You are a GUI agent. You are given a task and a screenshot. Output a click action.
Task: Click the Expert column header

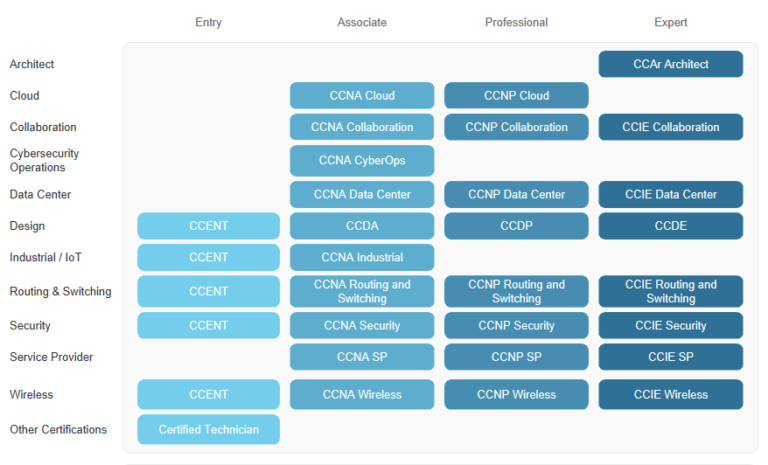pos(671,23)
